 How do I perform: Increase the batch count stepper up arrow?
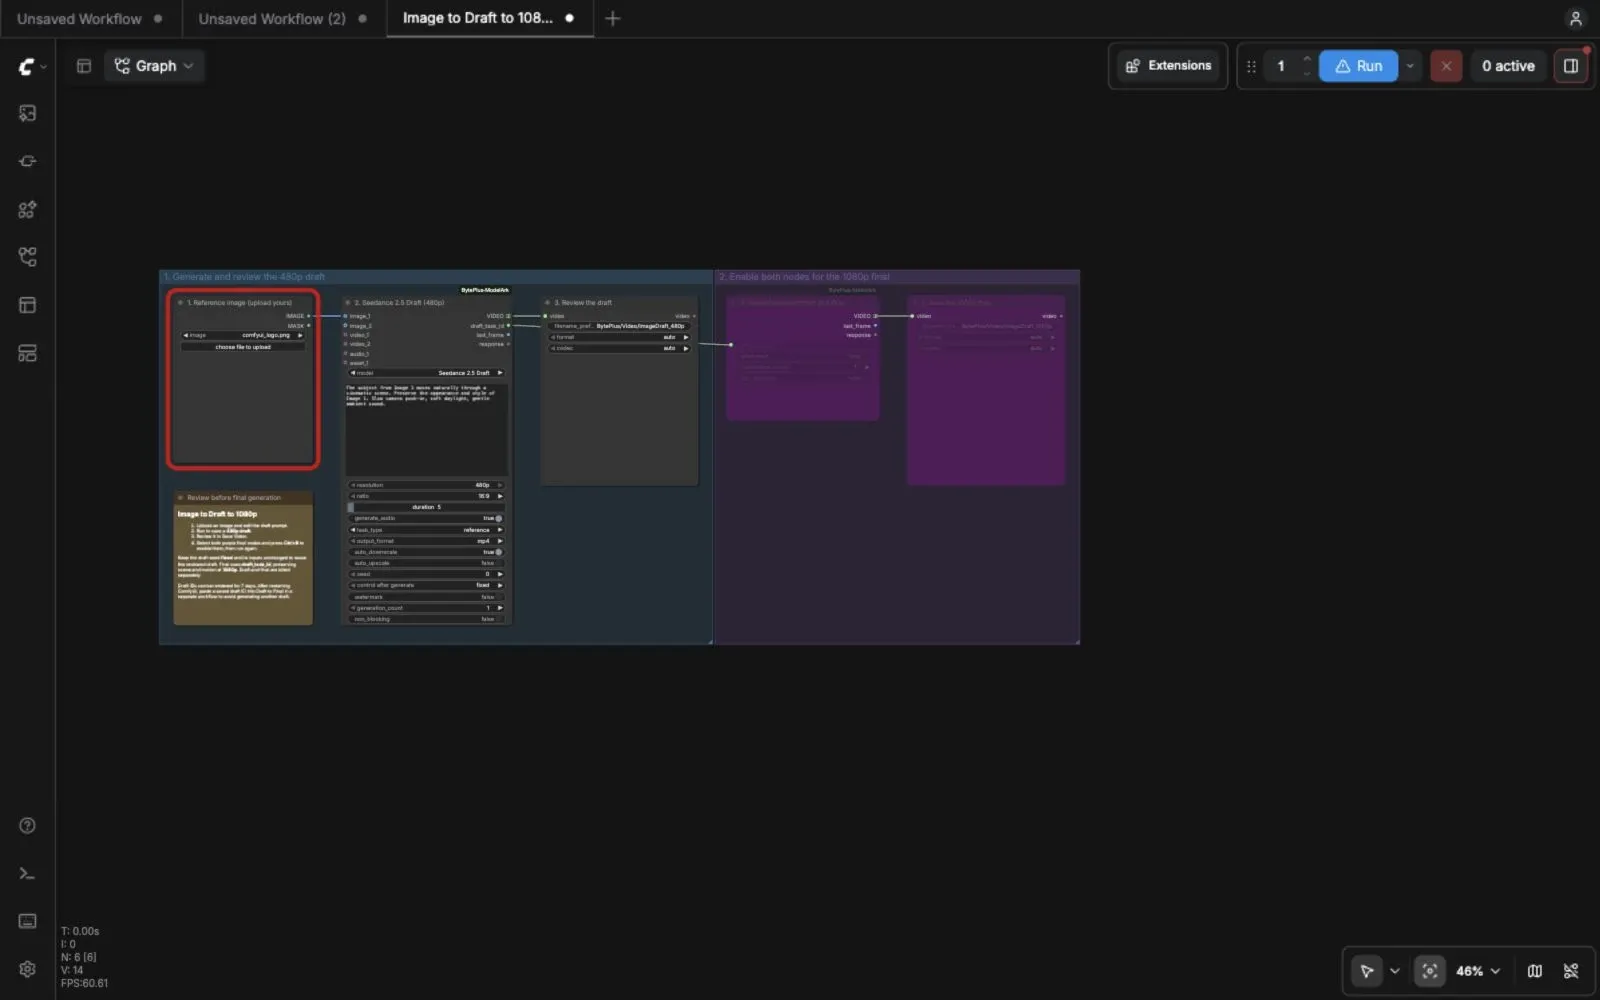tap(1306, 59)
